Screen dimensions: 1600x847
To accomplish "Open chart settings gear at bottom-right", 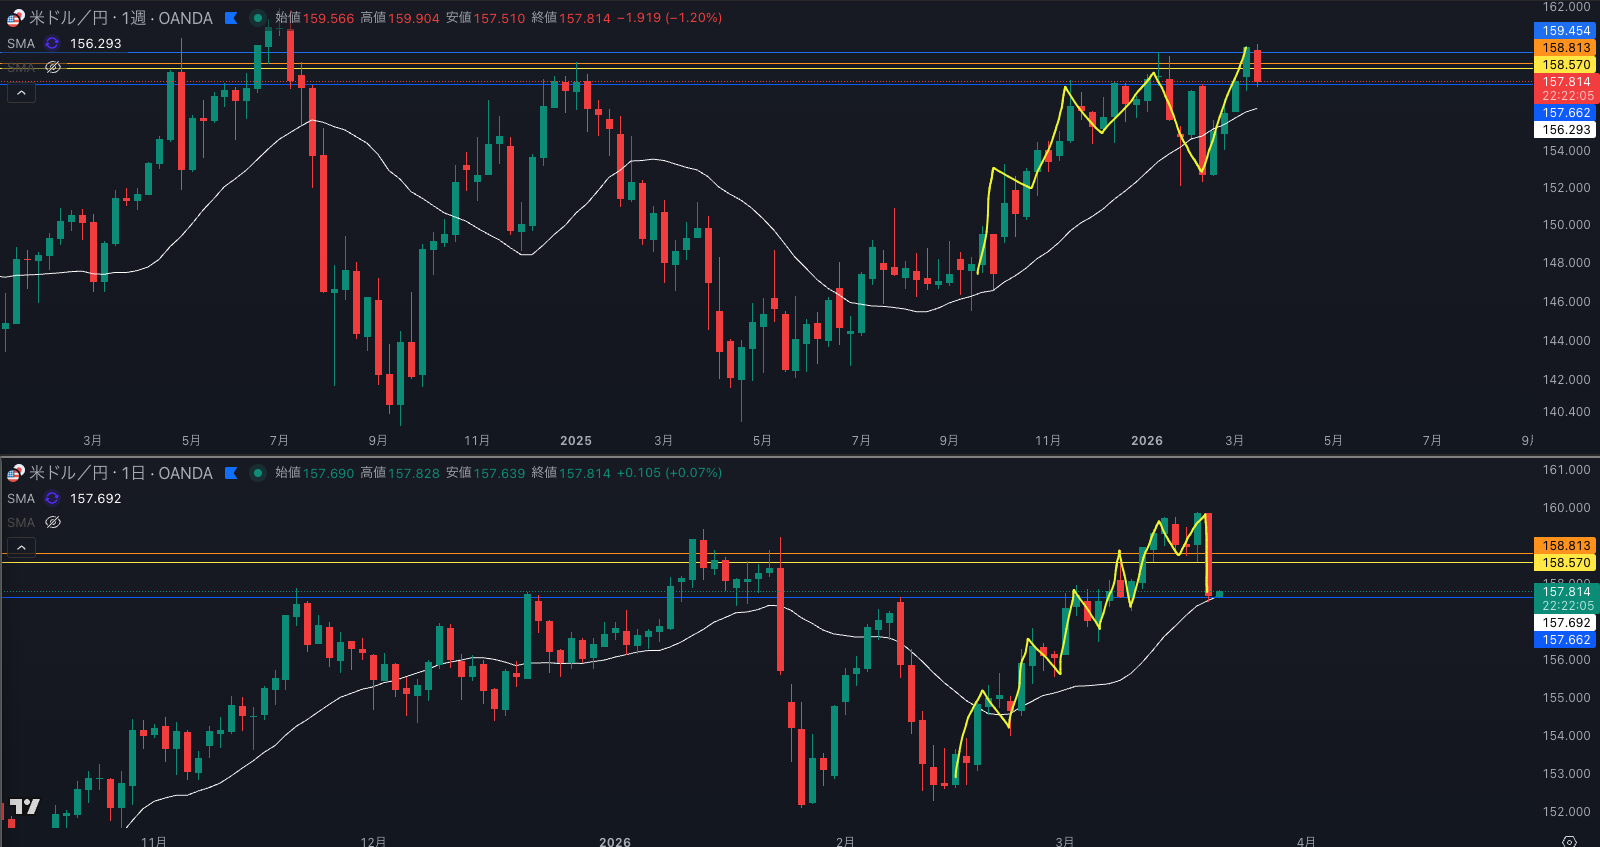I will coord(1569,841).
